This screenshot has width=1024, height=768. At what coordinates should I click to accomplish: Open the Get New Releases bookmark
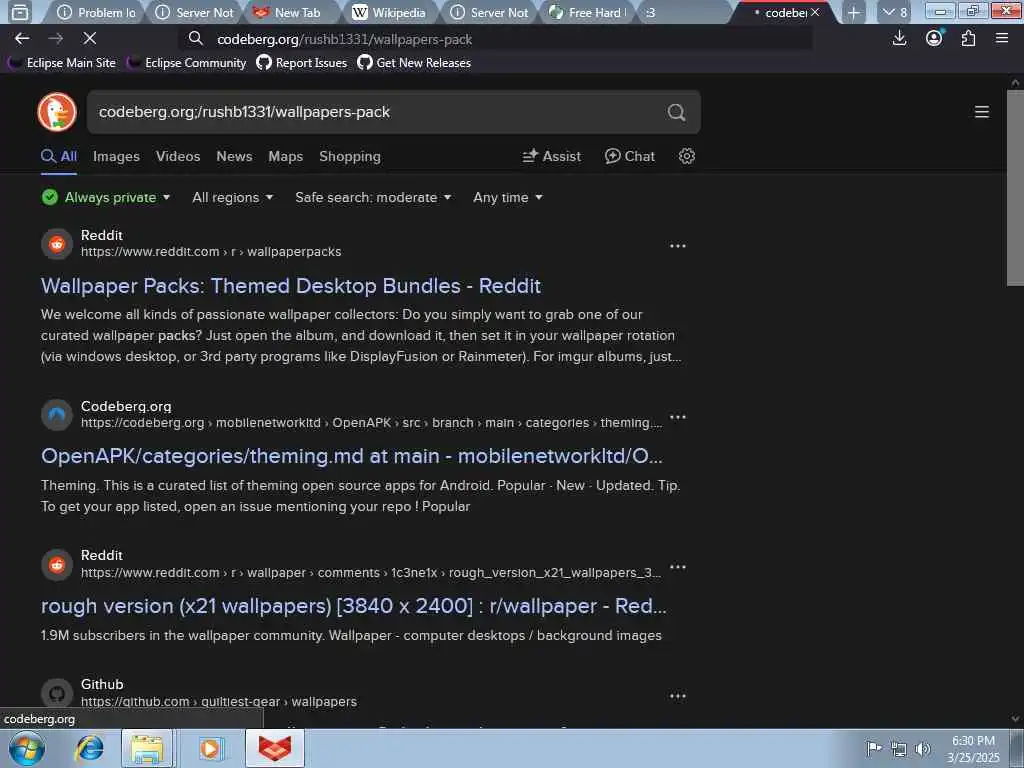click(x=414, y=63)
